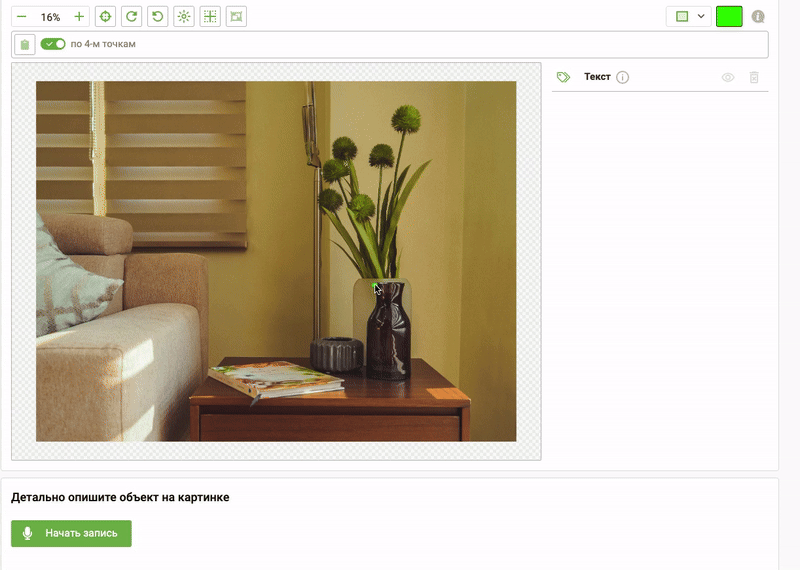Open brightness settings sun icon
800x570 pixels.
(x=184, y=16)
